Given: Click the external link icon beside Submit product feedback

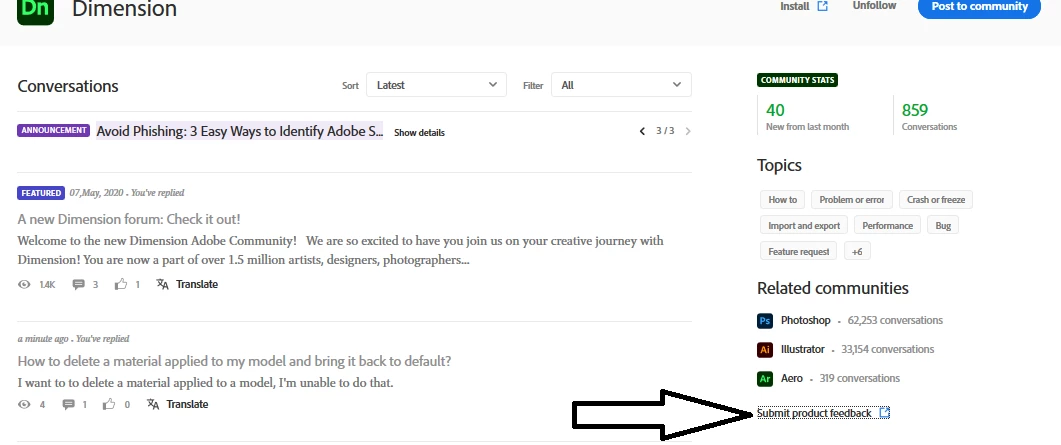Looking at the screenshot, I should click(884, 413).
